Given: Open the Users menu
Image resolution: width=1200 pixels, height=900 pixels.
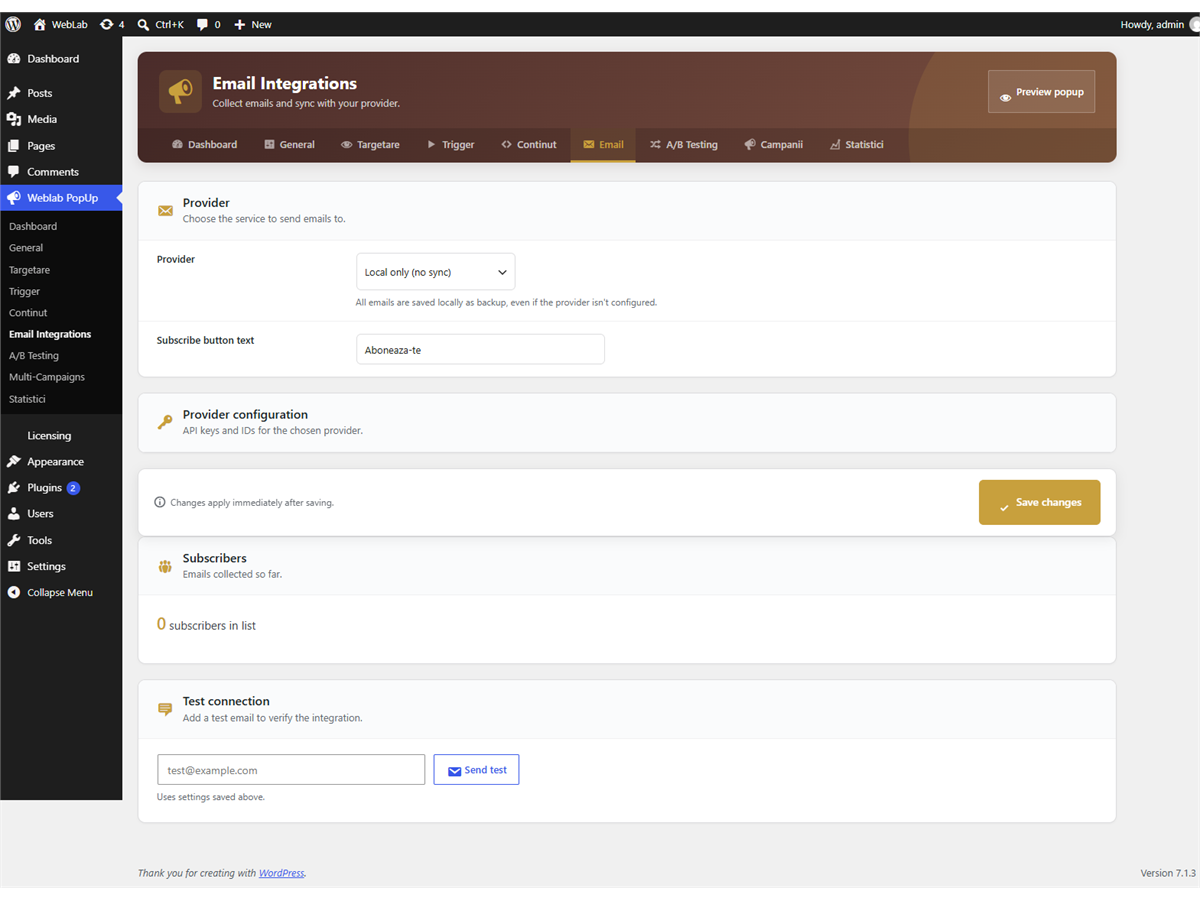Looking at the screenshot, I should pos(61,514).
